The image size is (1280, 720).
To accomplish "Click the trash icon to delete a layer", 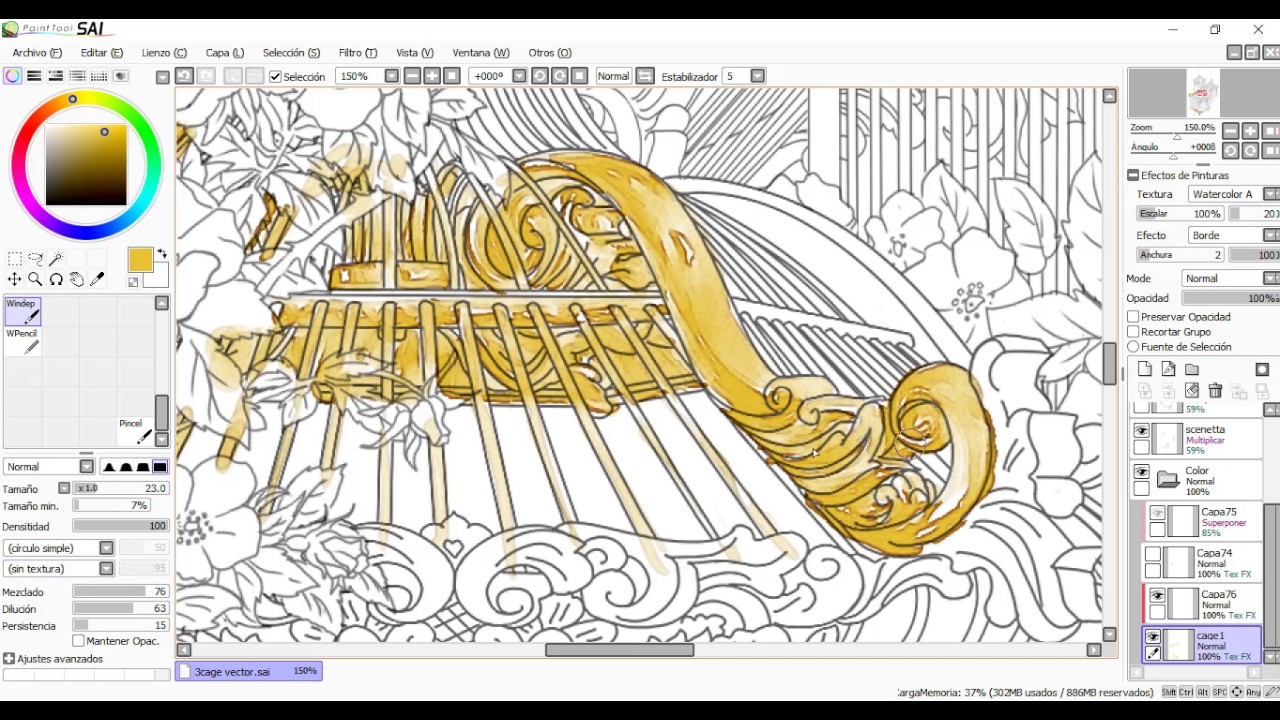I will [1215, 390].
